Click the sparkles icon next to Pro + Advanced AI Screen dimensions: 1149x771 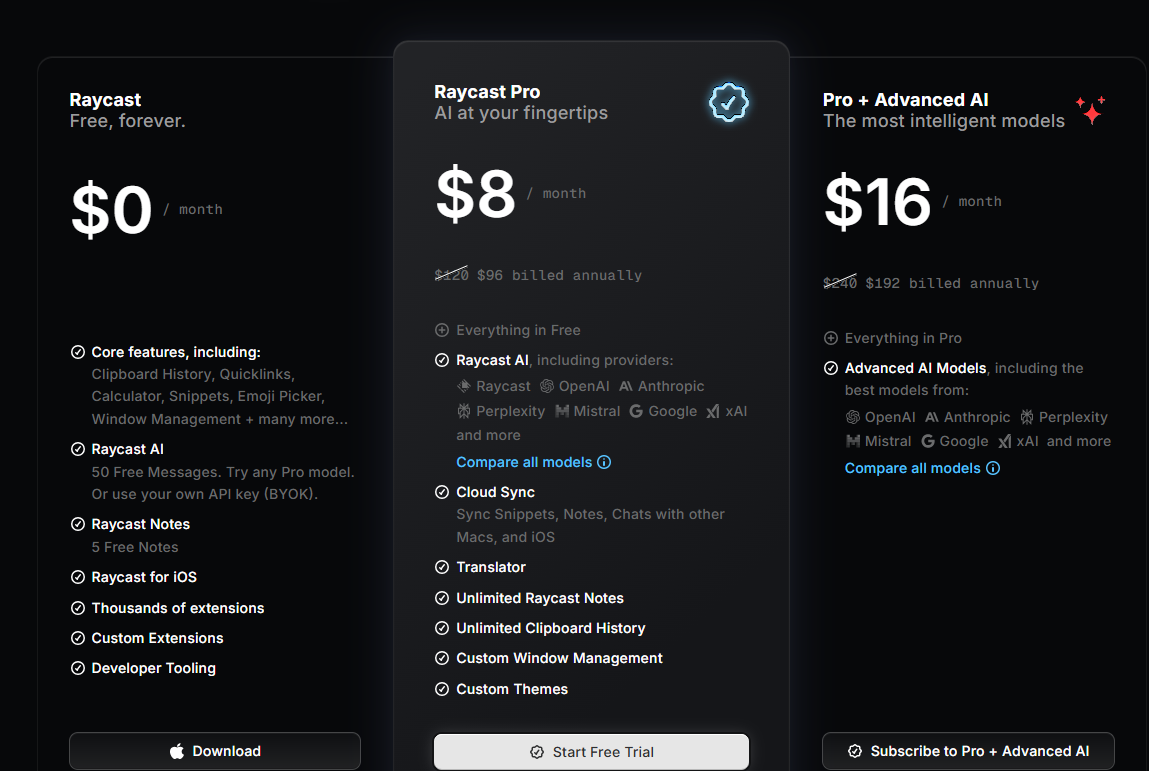pyautogui.click(x=1090, y=110)
